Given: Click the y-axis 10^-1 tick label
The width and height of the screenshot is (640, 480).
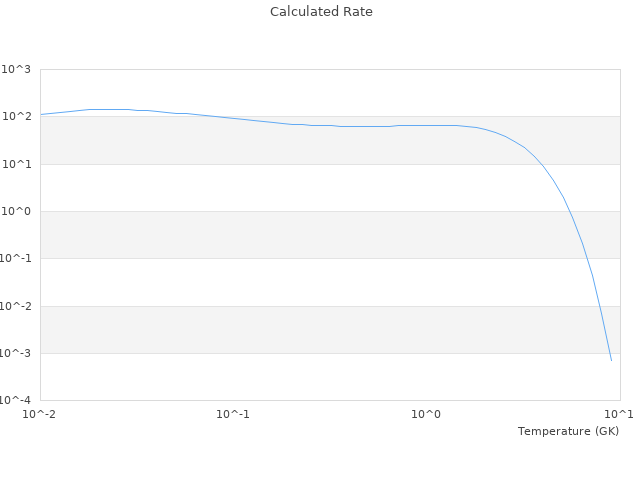Looking at the screenshot, I should 15,259.
